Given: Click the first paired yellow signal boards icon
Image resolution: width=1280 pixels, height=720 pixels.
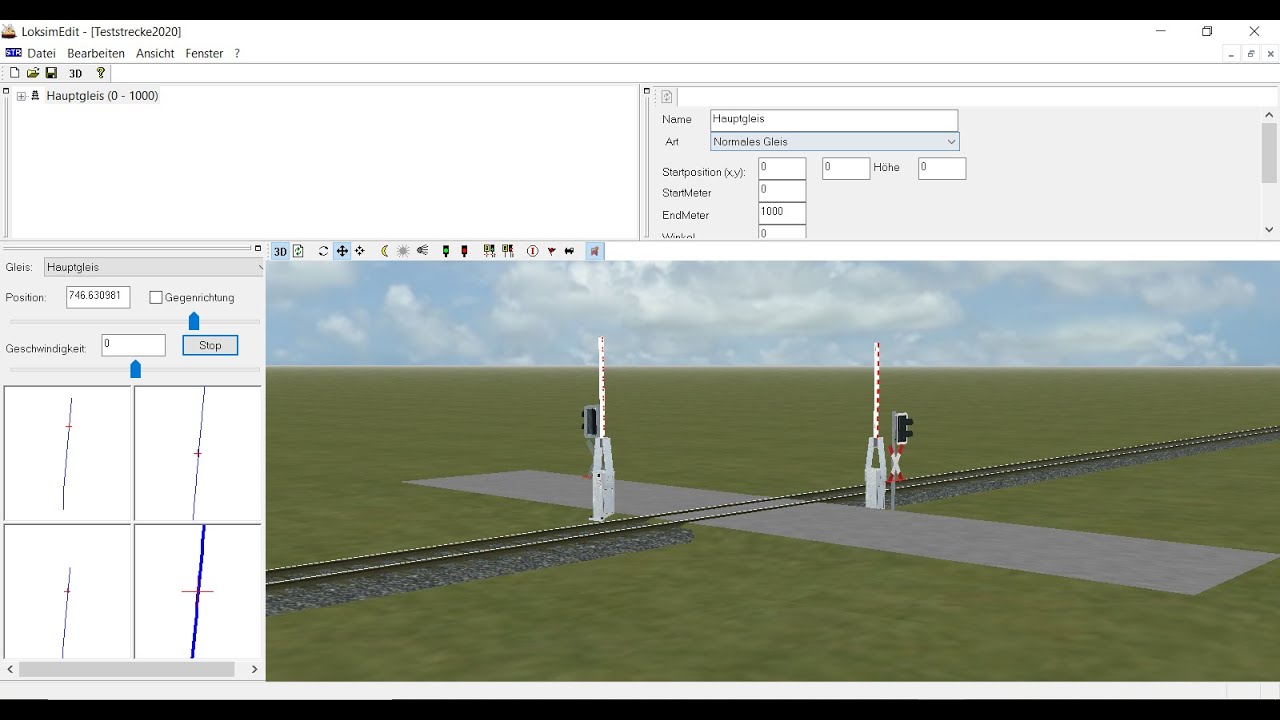Looking at the screenshot, I should (x=489, y=251).
